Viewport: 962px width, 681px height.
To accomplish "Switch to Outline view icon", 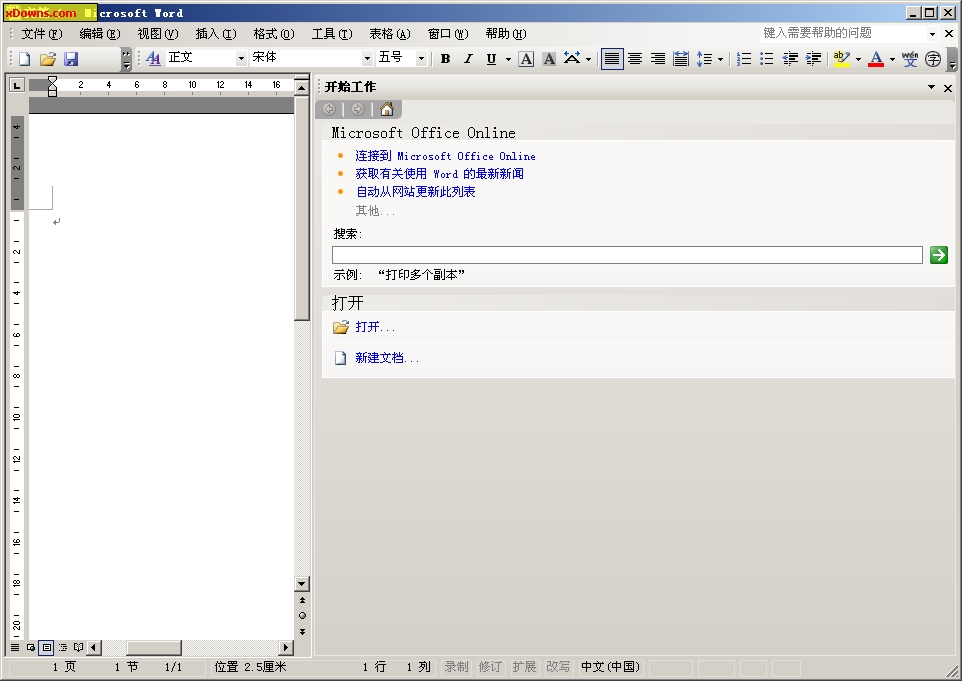I will [63, 647].
